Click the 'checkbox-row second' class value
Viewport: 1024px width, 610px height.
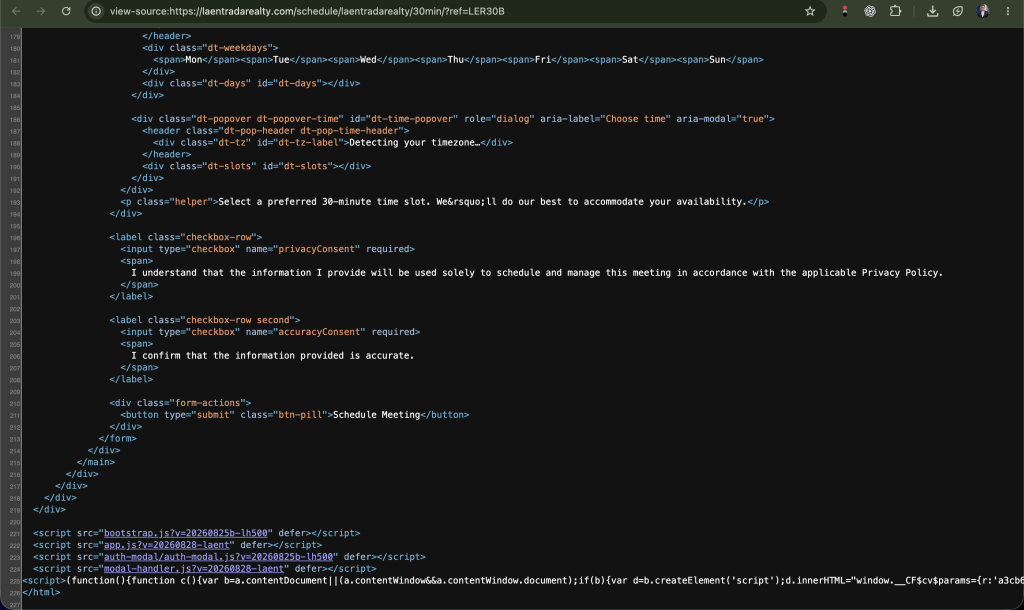[x=237, y=320]
